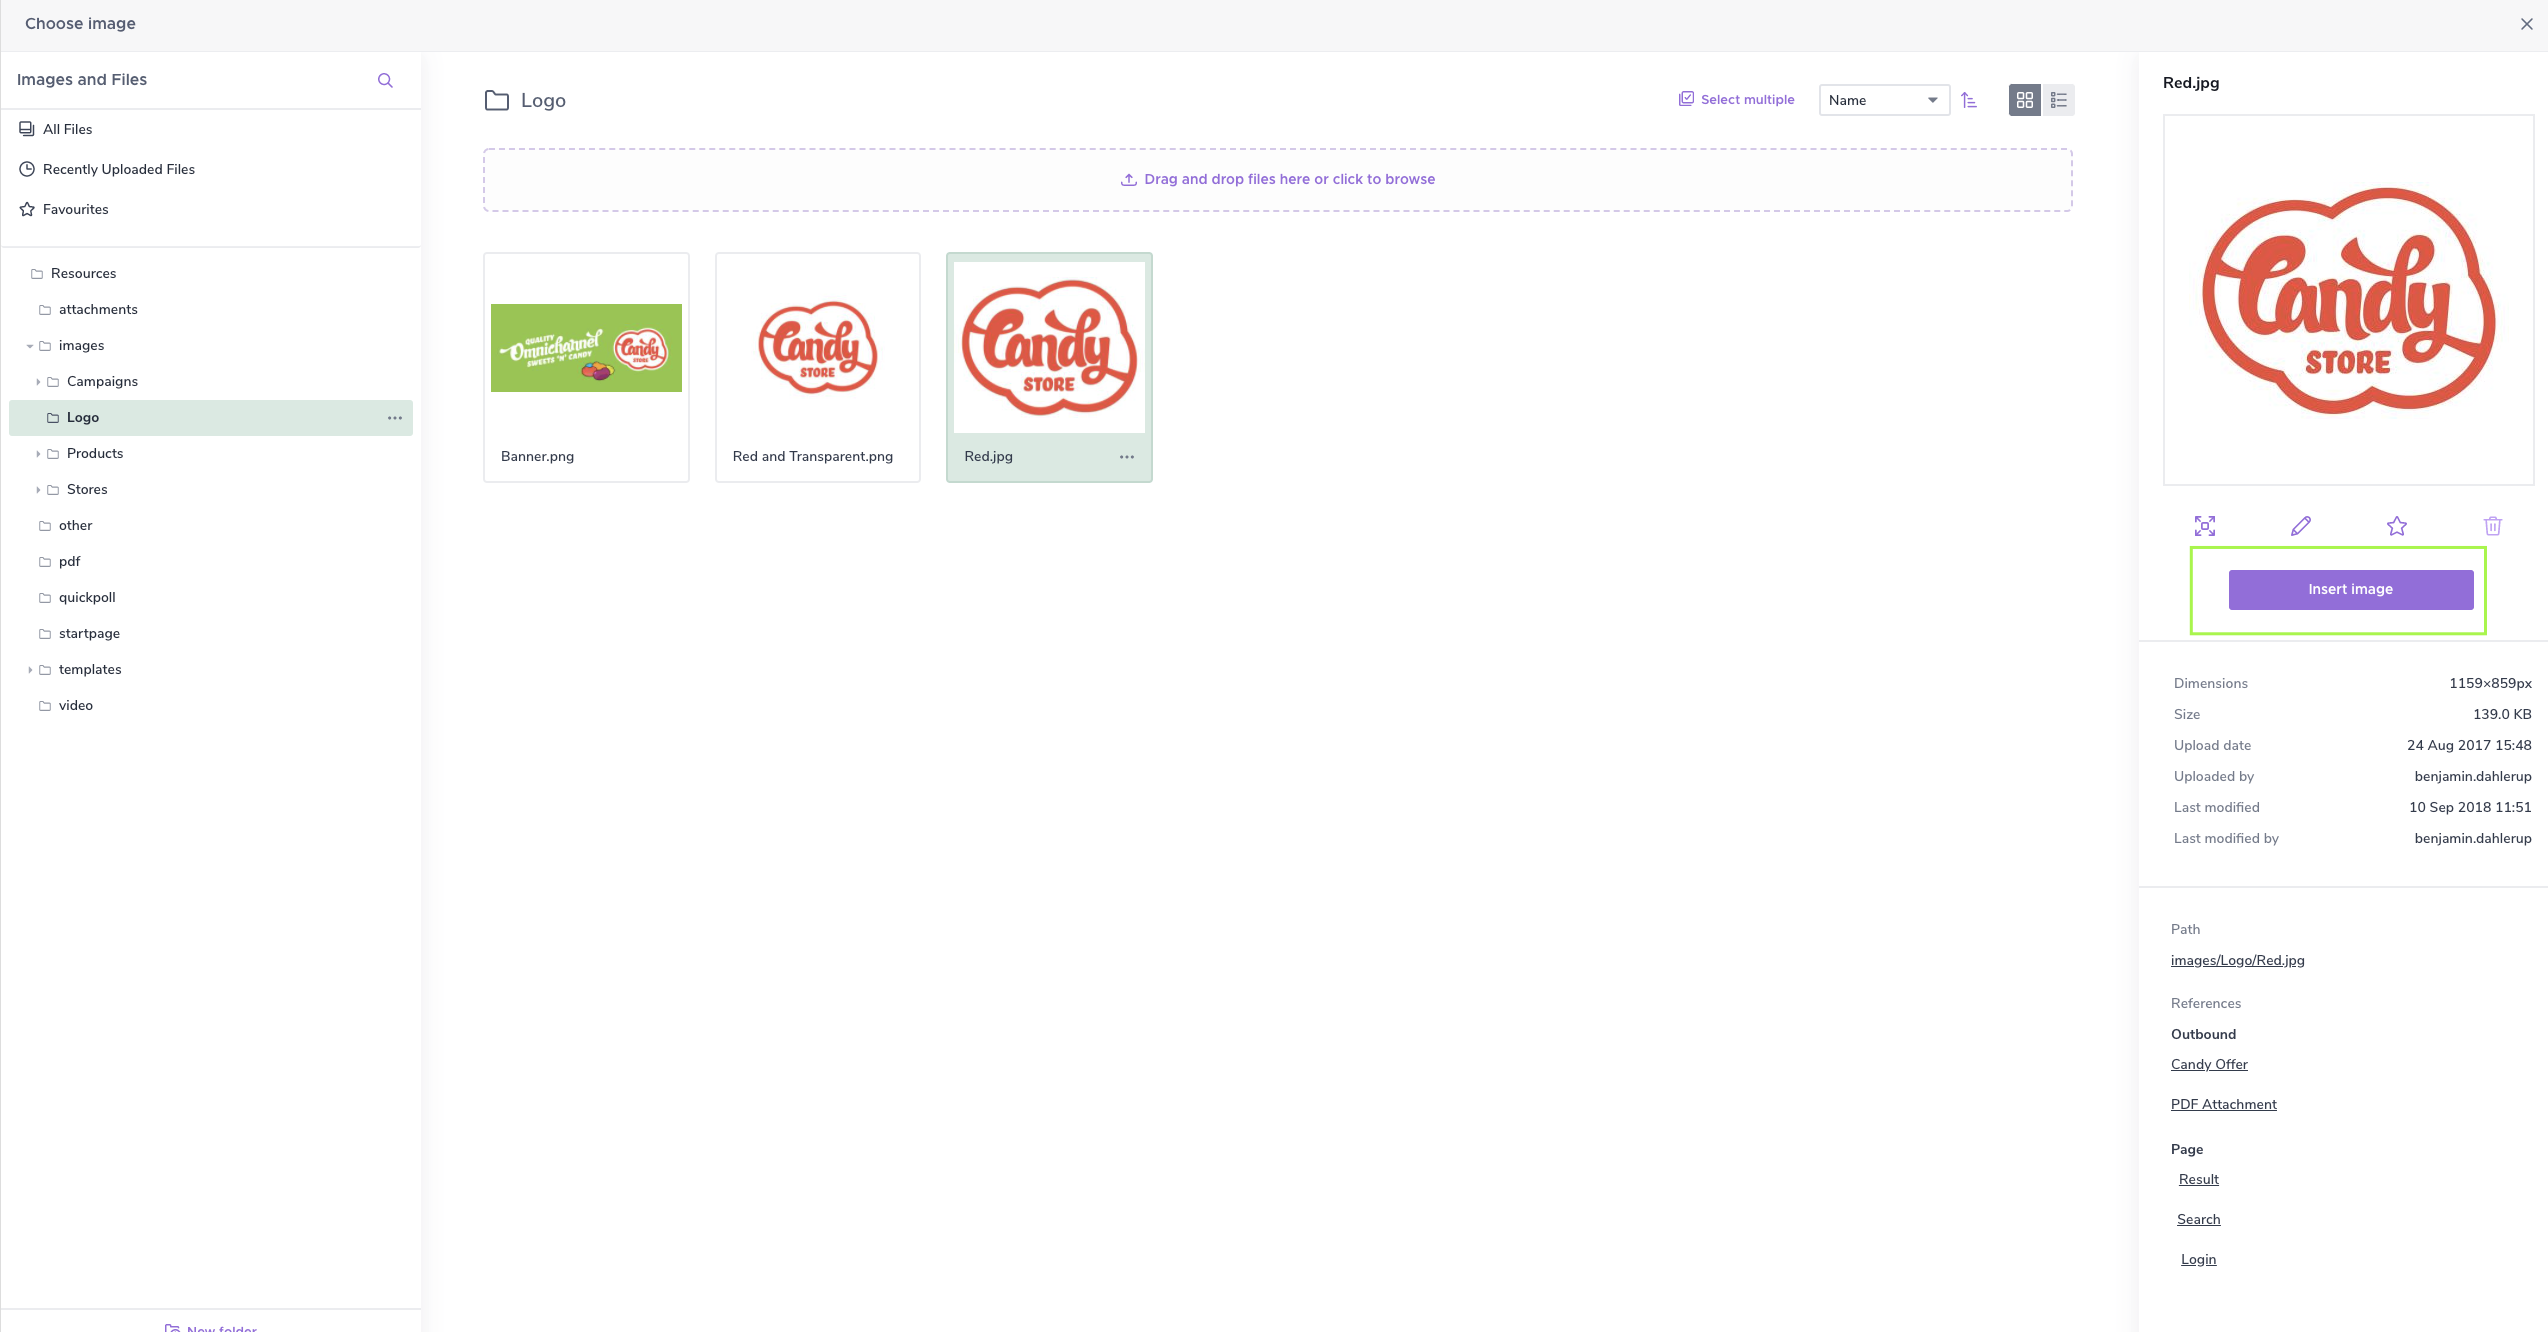Click the Insert image button
Viewport: 2548px width, 1332px height.
(x=2351, y=590)
